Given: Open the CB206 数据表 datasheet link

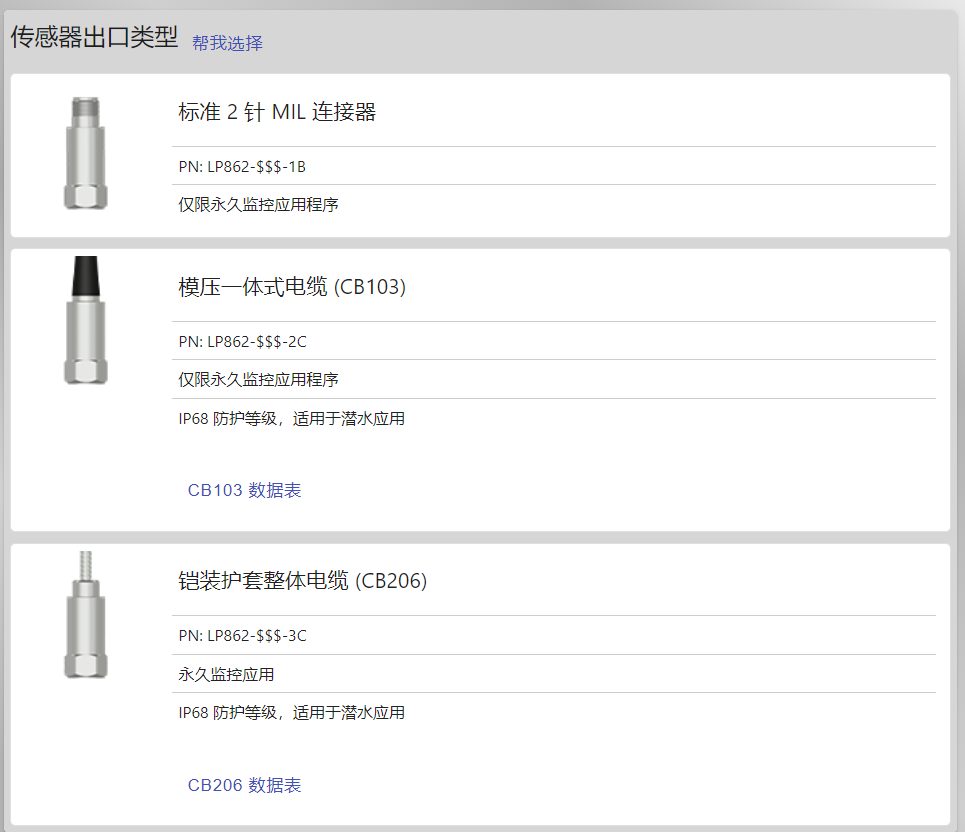Looking at the screenshot, I should click(x=244, y=785).
